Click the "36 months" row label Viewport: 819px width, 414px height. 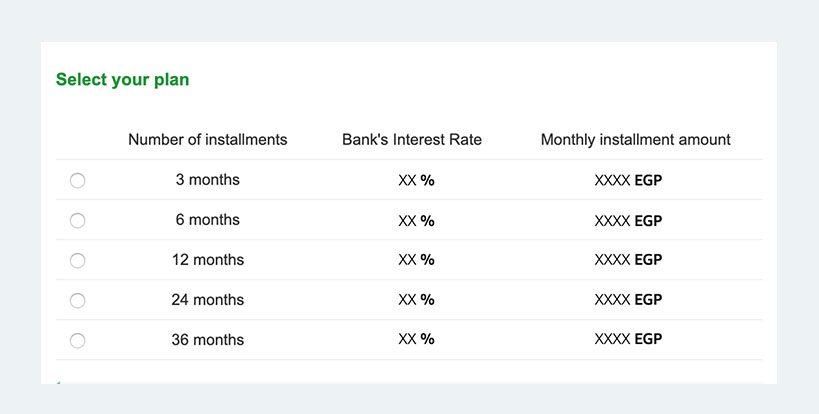click(208, 340)
